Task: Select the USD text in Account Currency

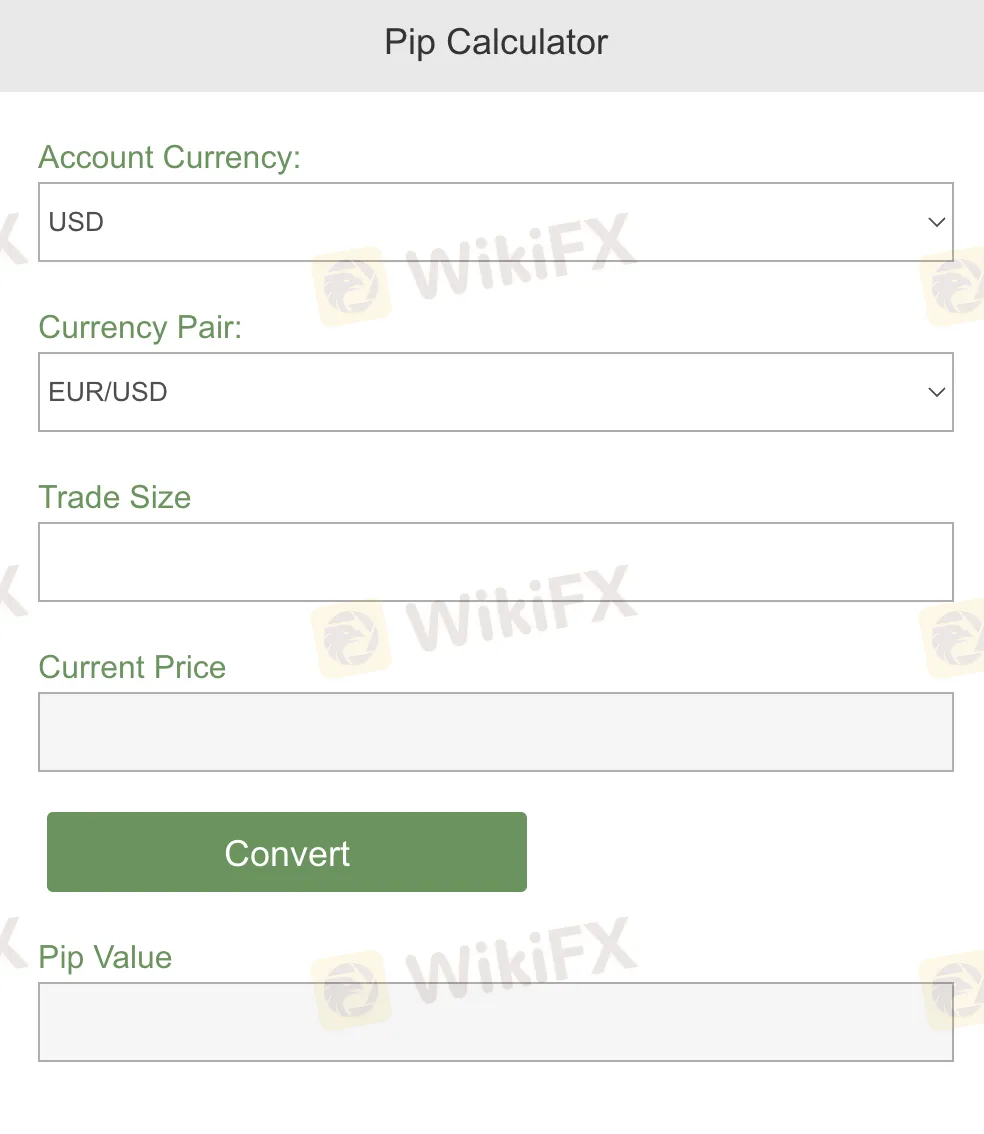Action: pos(76,222)
